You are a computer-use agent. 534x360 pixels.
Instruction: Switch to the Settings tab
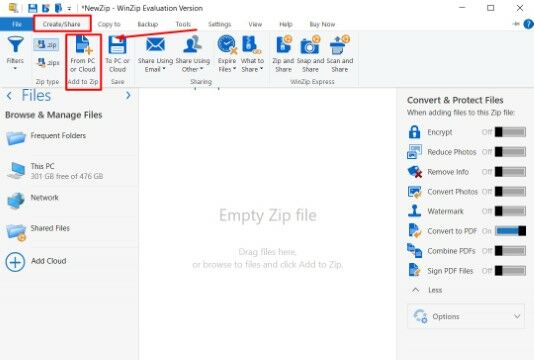[220, 24]
